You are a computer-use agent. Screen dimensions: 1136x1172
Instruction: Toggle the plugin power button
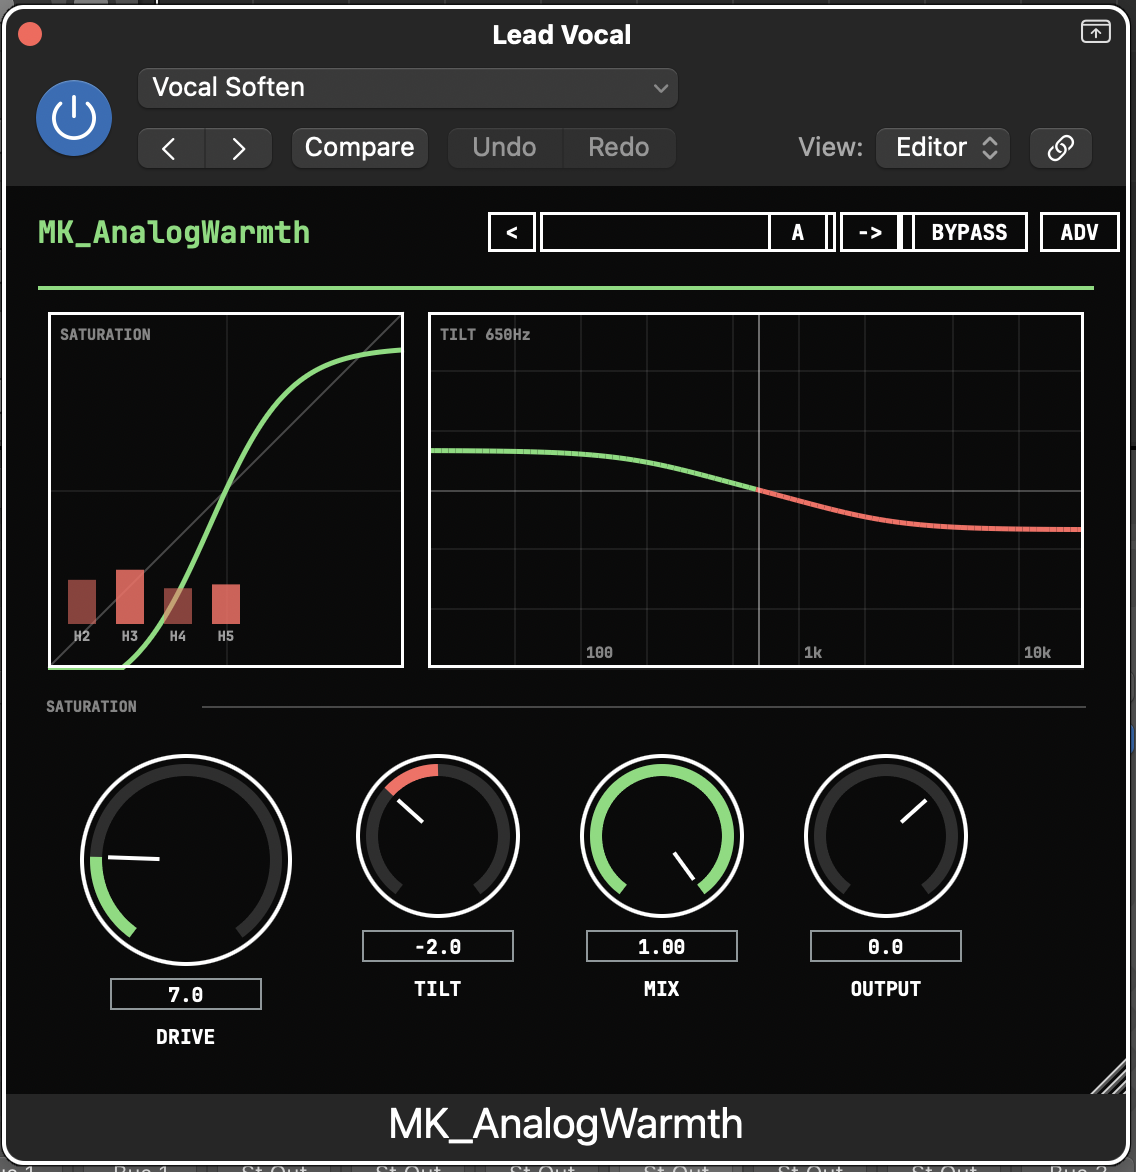click(74, 118)
